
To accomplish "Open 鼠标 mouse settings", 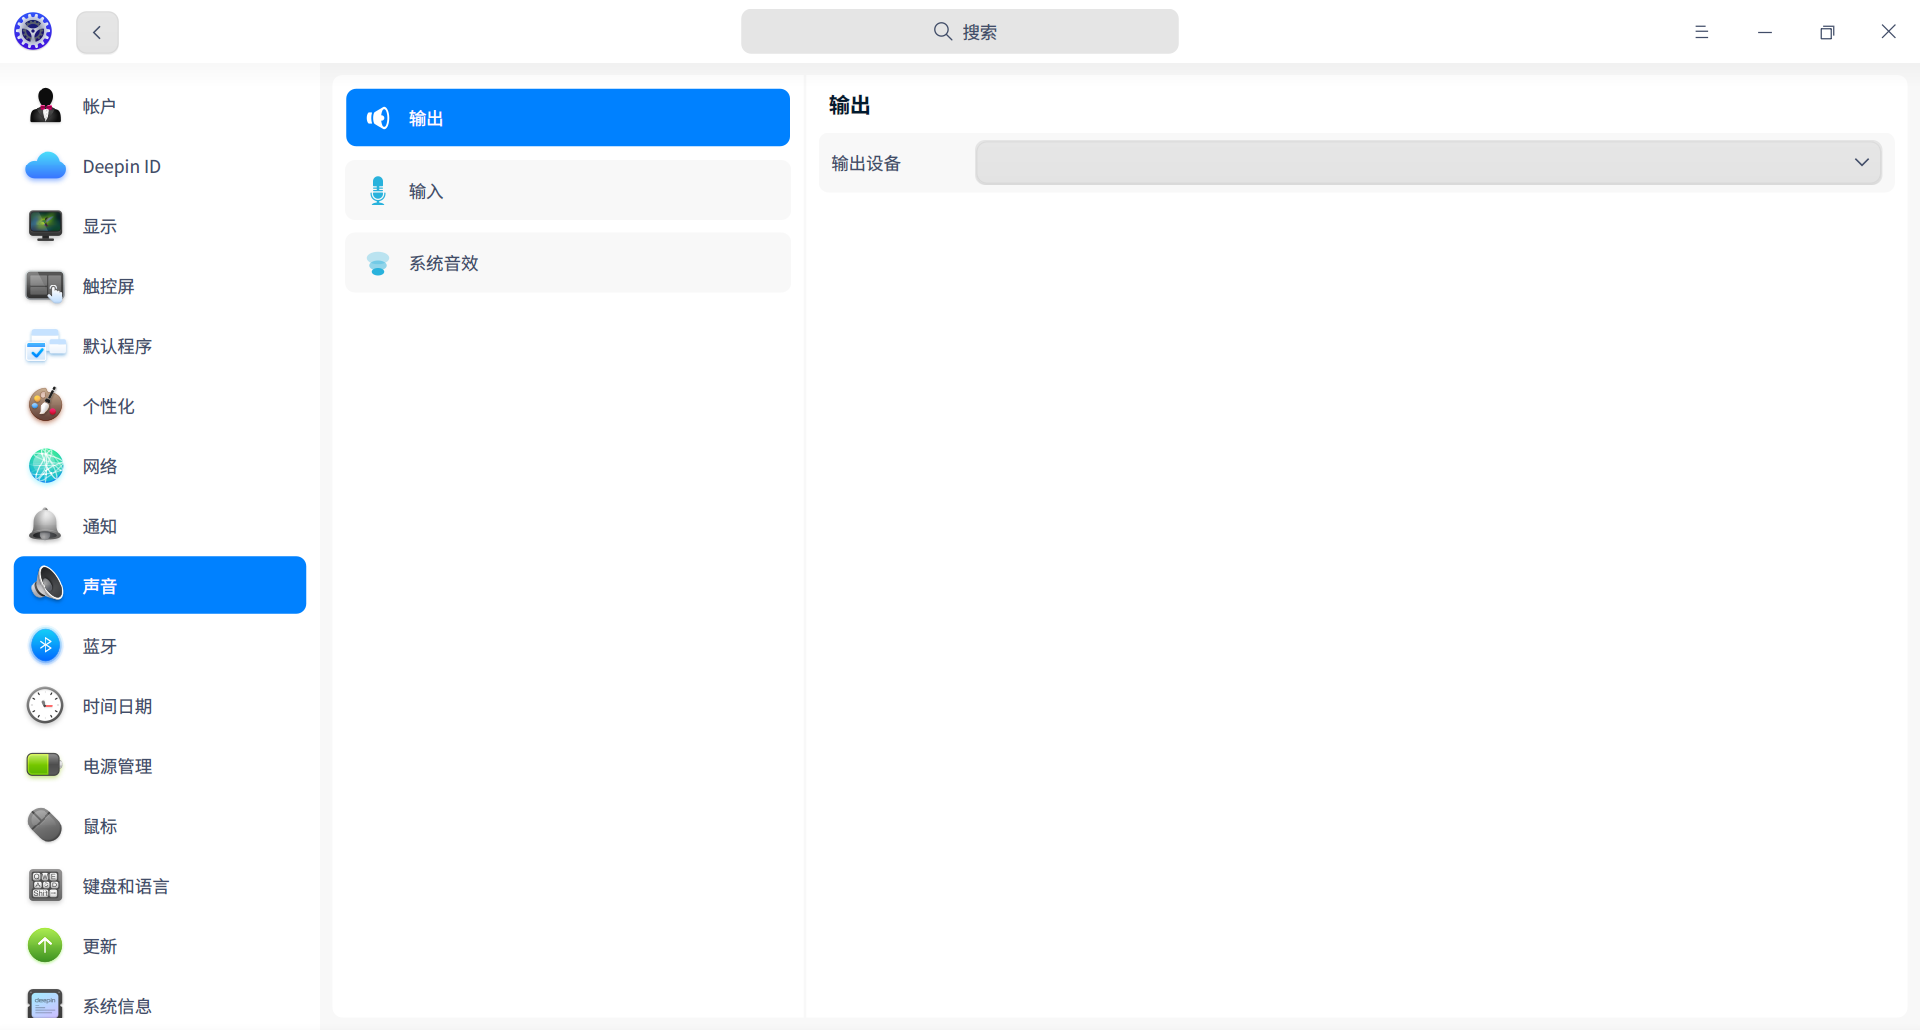I will click(160, 826).
